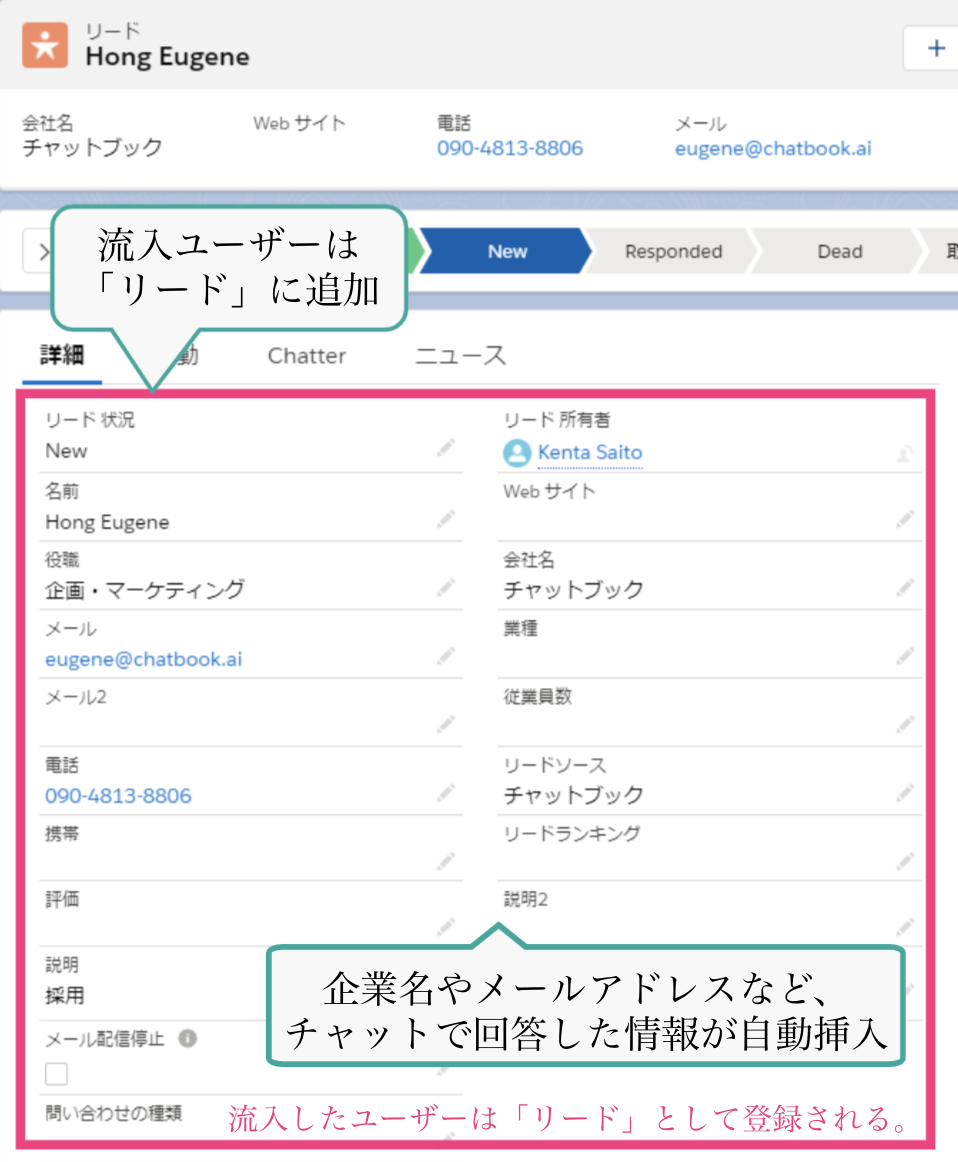Open the header phone link 090-4813-8806
958x1162 pixels.
510,148
